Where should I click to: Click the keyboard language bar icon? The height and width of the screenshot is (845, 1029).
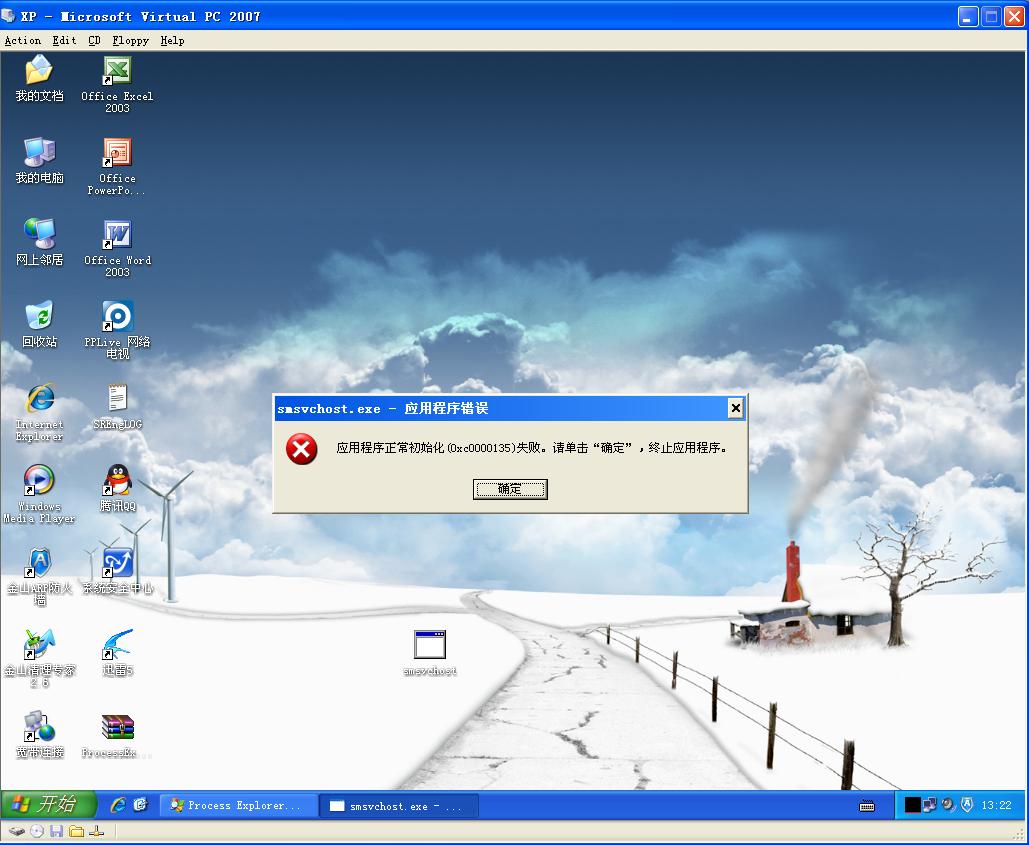click(867, 806)
